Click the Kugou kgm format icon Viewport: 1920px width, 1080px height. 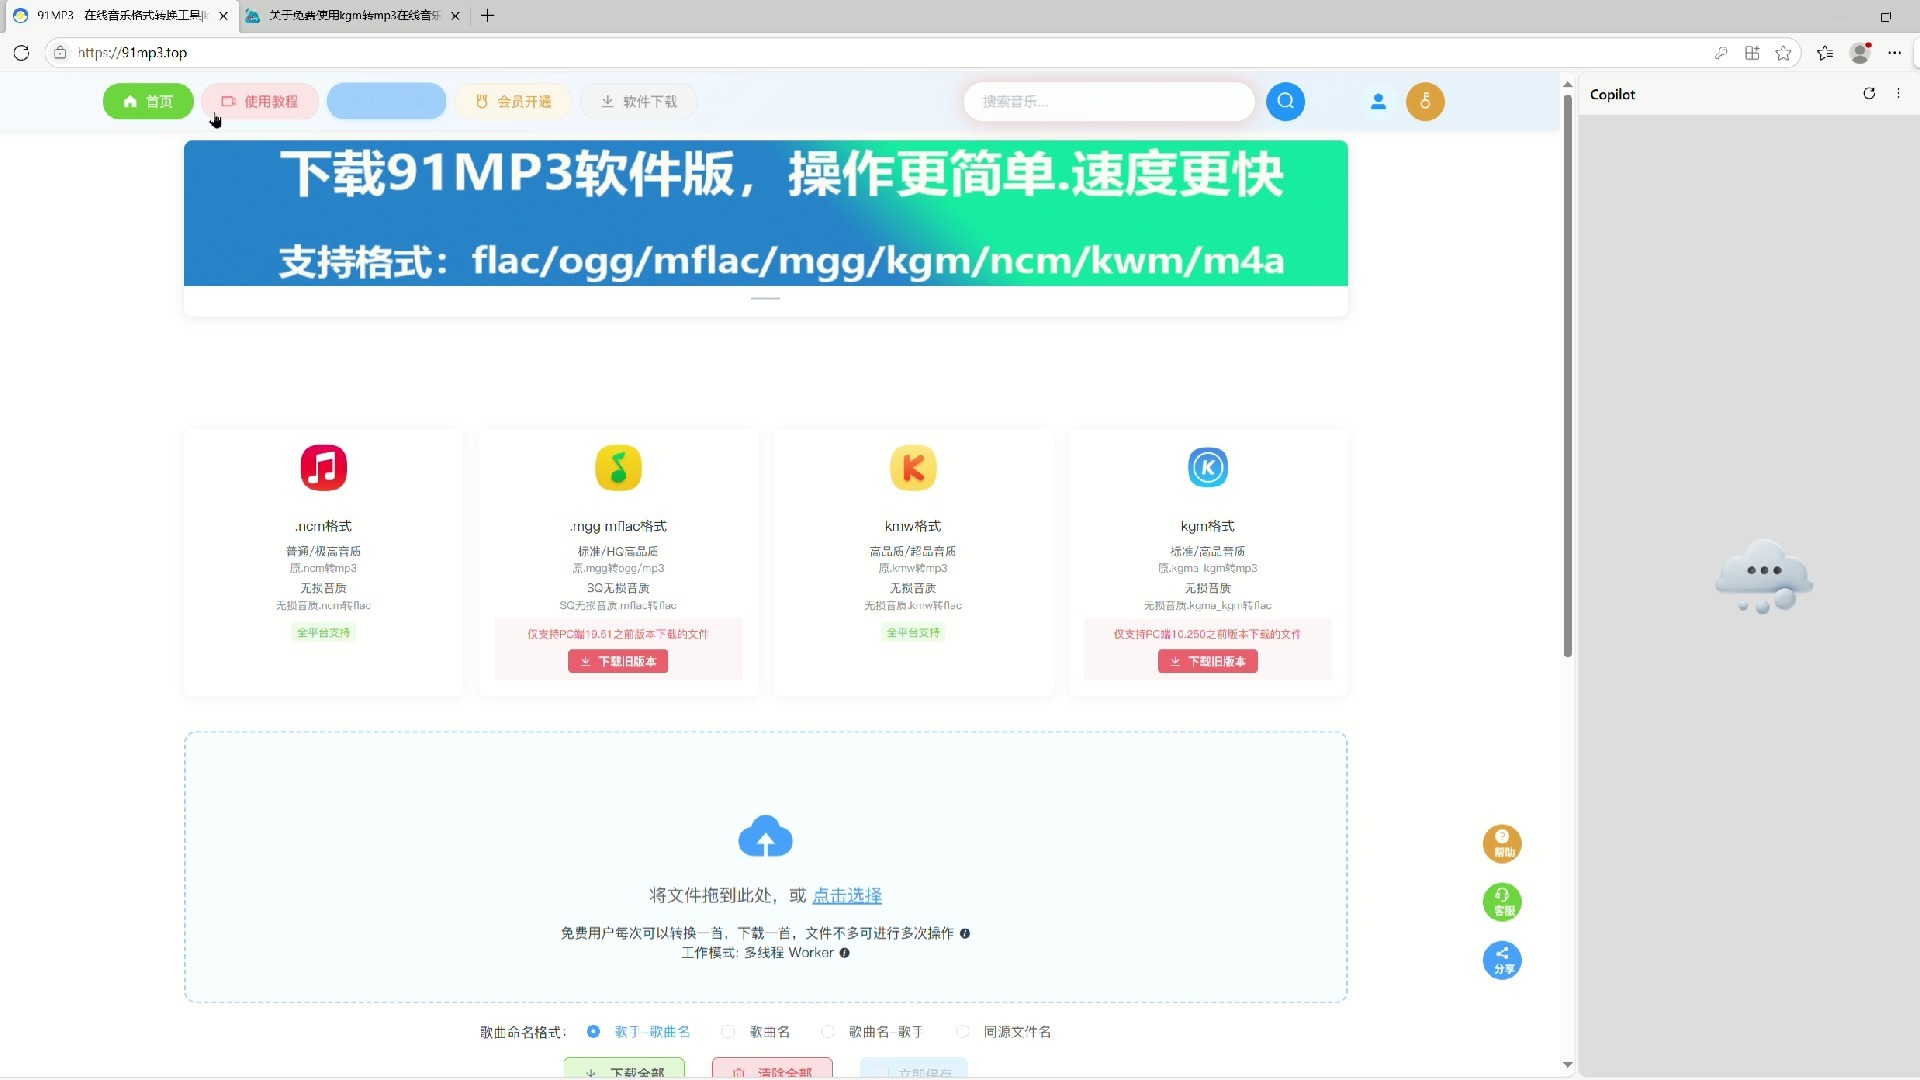[1206, 467]
